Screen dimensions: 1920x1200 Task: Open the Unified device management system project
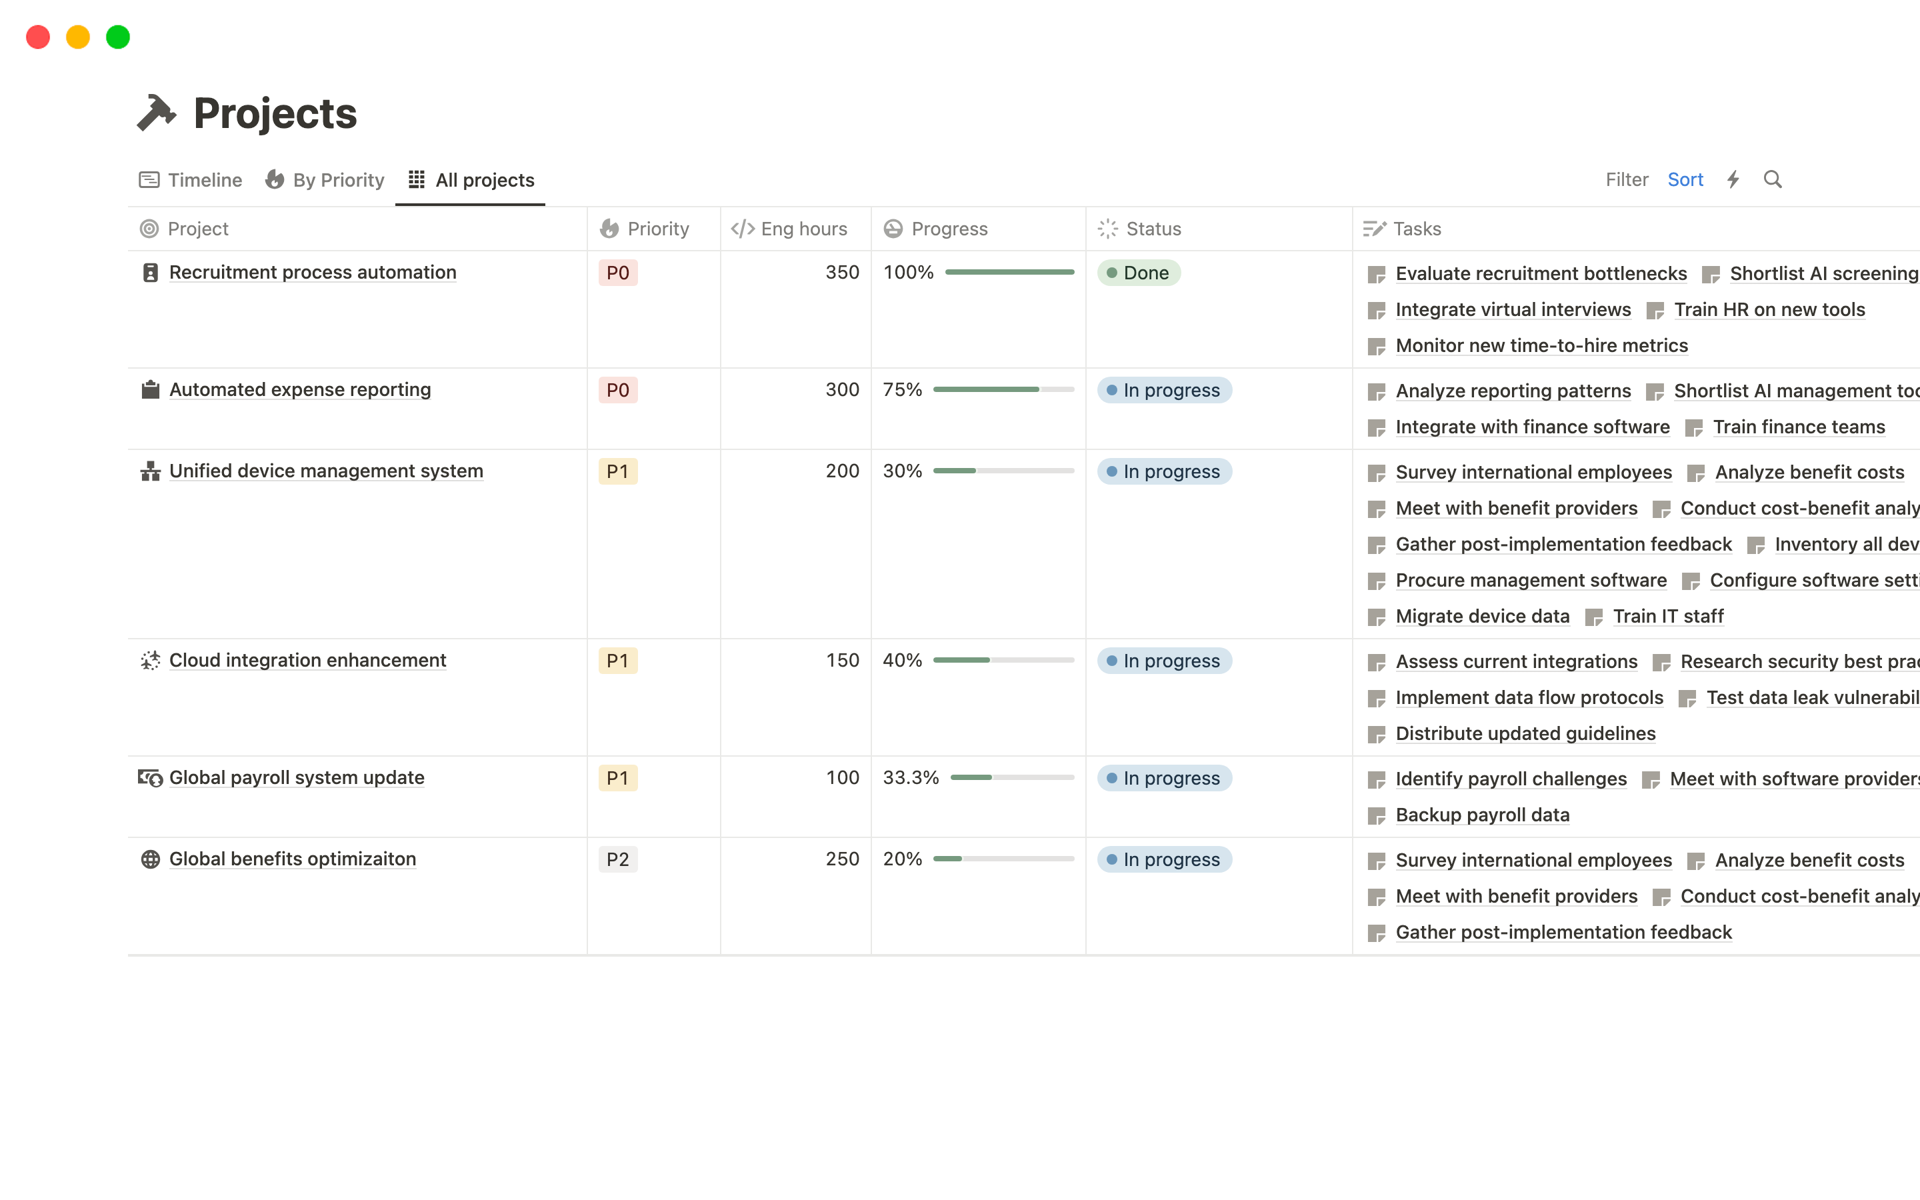pyautogui.click(x=325, y=470)
